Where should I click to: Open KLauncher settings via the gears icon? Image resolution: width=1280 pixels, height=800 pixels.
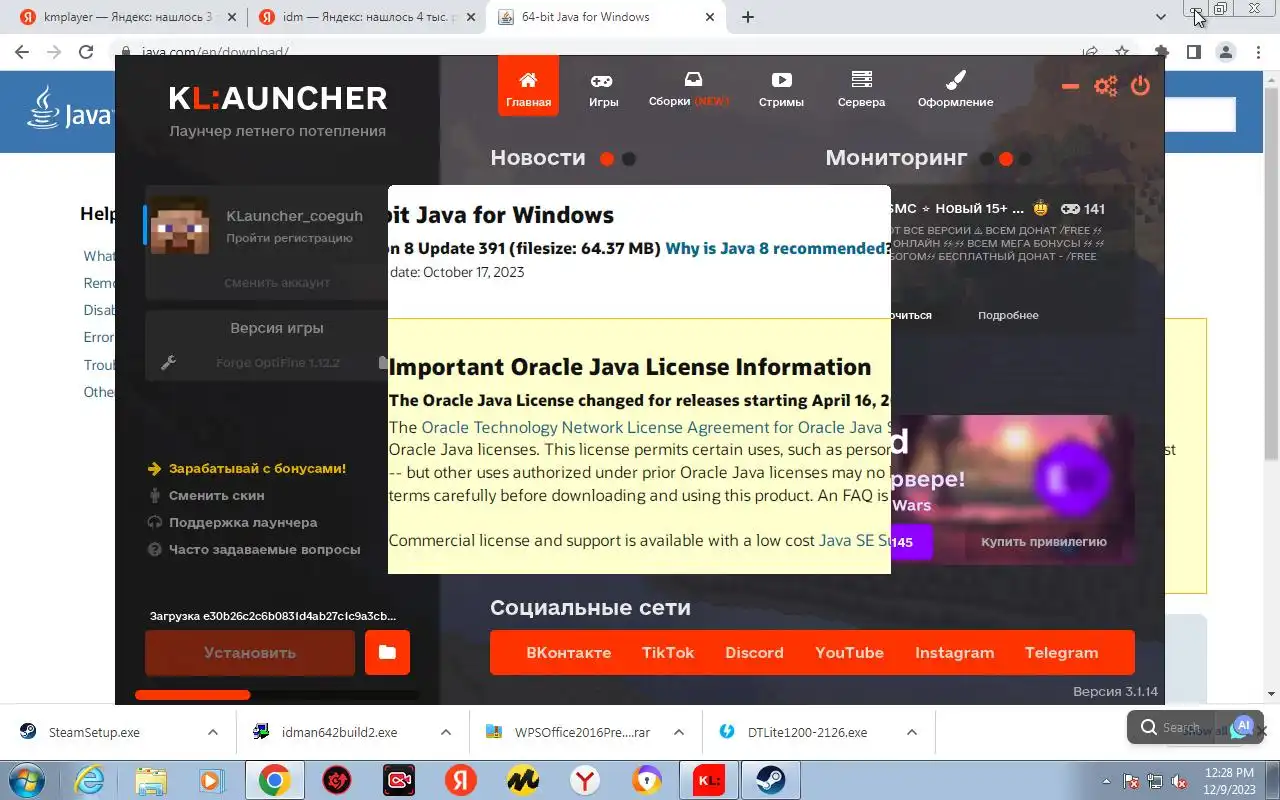pyautogui.click(x=1105, y=86)
